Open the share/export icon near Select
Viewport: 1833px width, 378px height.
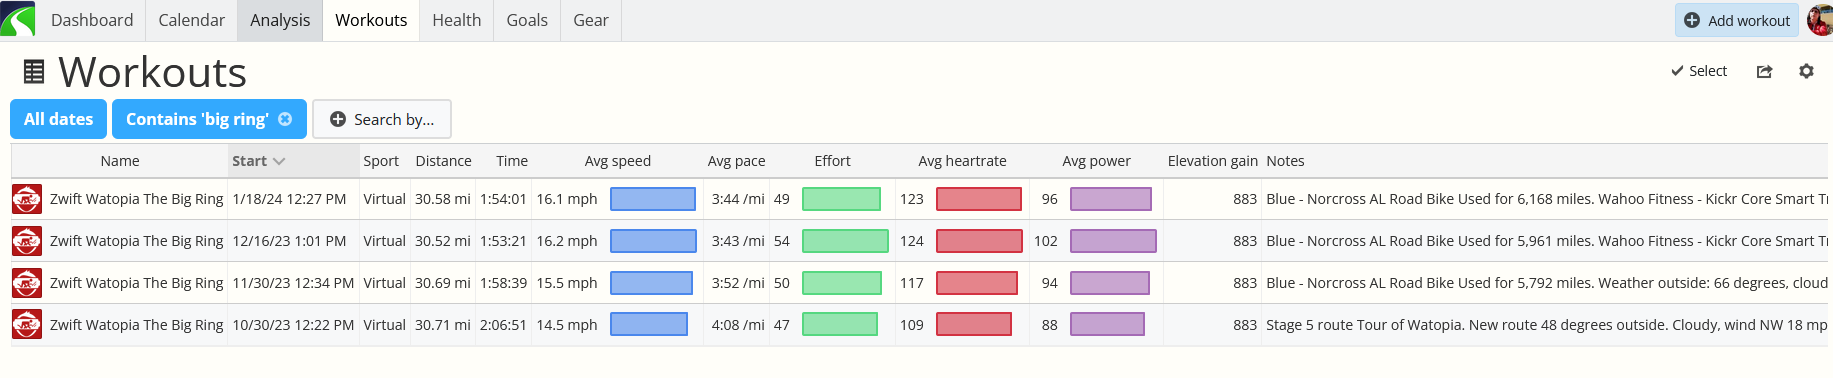1764,71
